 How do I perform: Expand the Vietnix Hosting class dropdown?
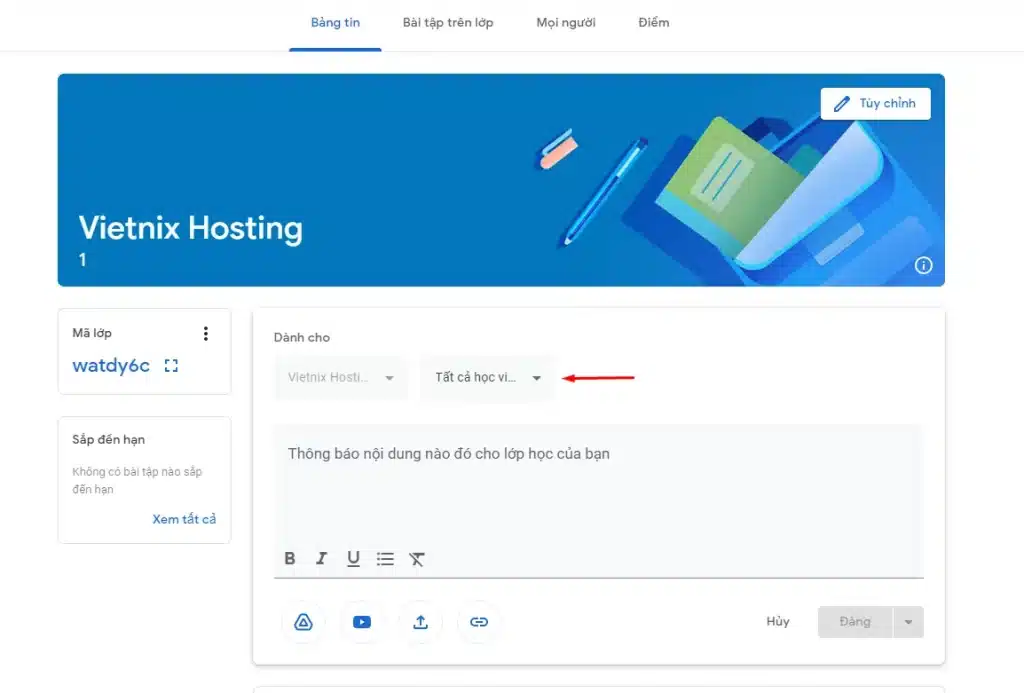pyautogui.click(x=341, y=378)
